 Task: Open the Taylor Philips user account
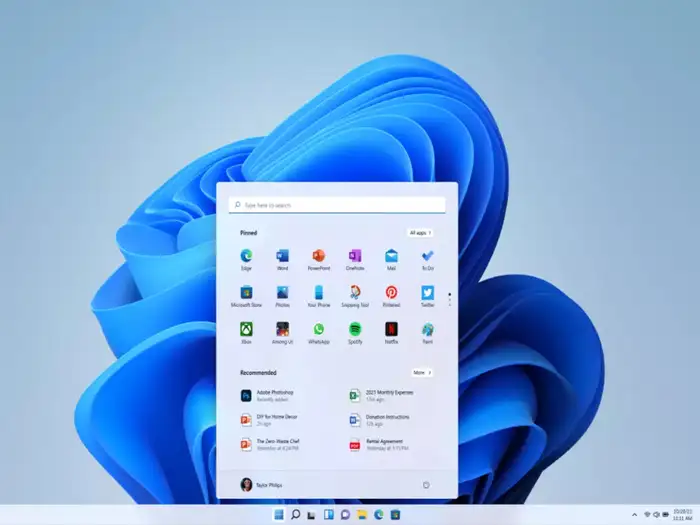coord(262,485)
